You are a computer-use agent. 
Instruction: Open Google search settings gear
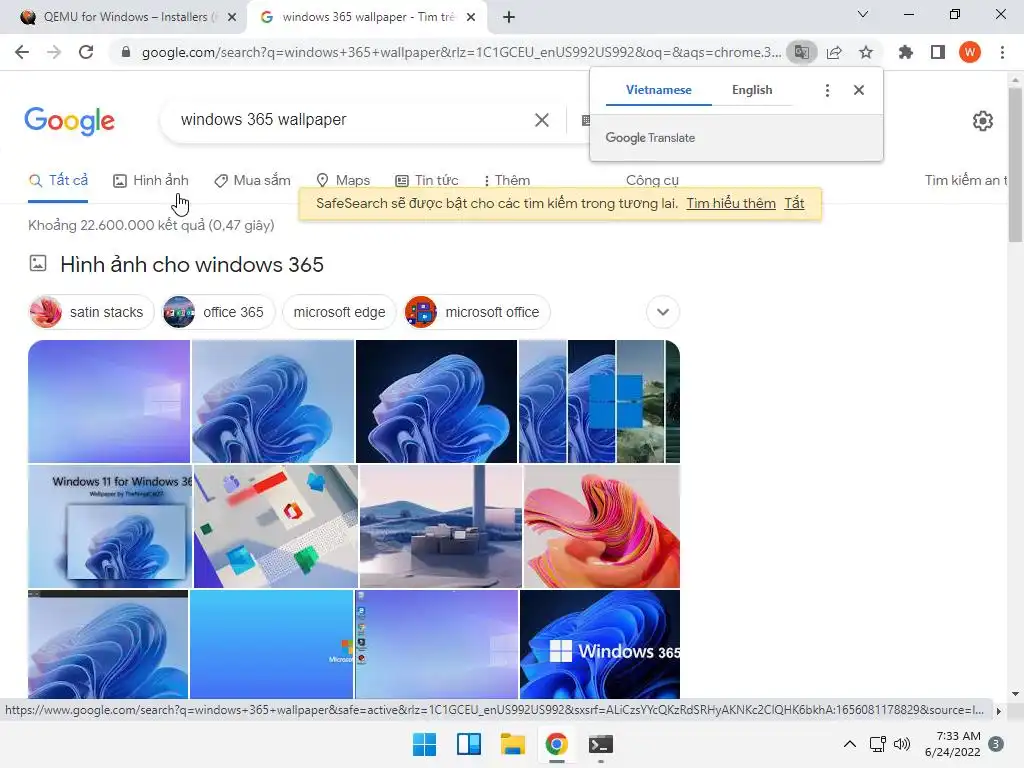point(983,121)
